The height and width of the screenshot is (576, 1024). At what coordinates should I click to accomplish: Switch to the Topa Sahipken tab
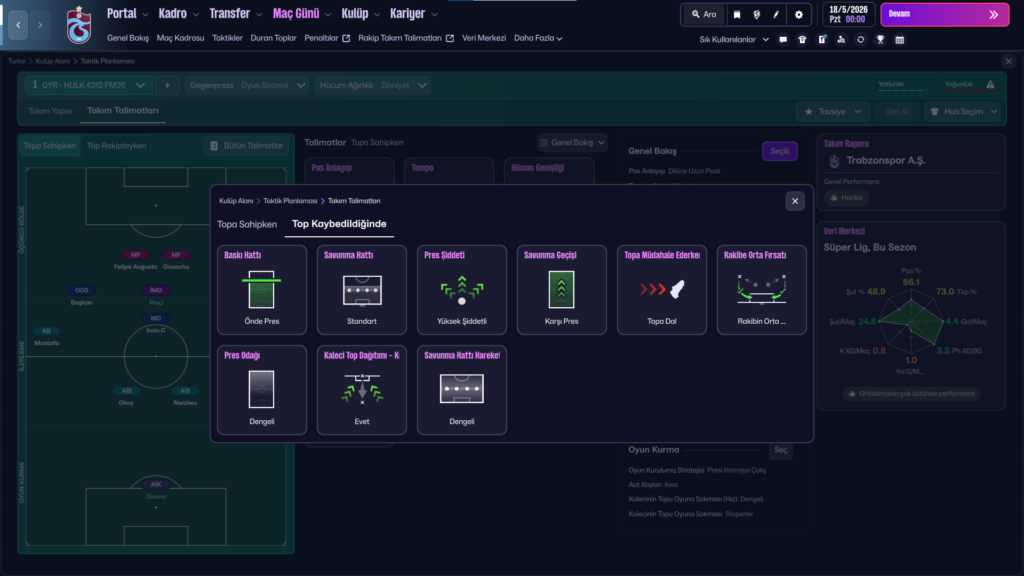245,224
